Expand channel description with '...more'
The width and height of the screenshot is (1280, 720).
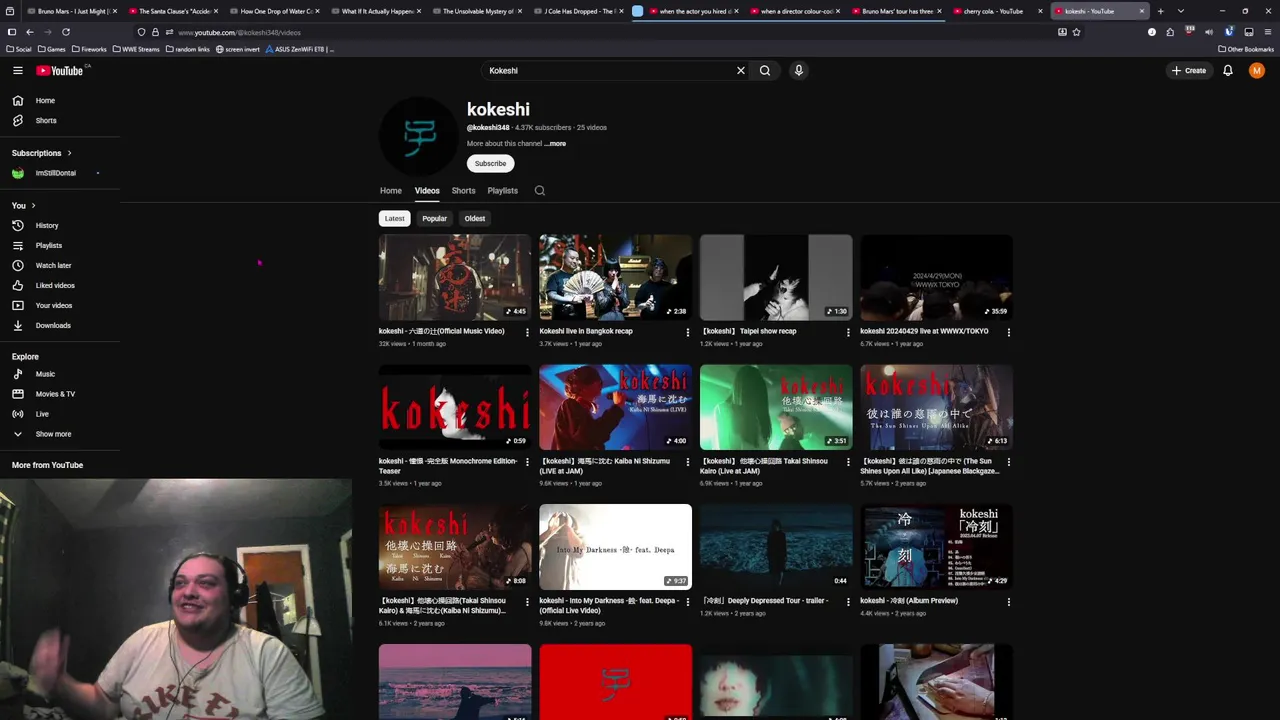coord(555,144)
